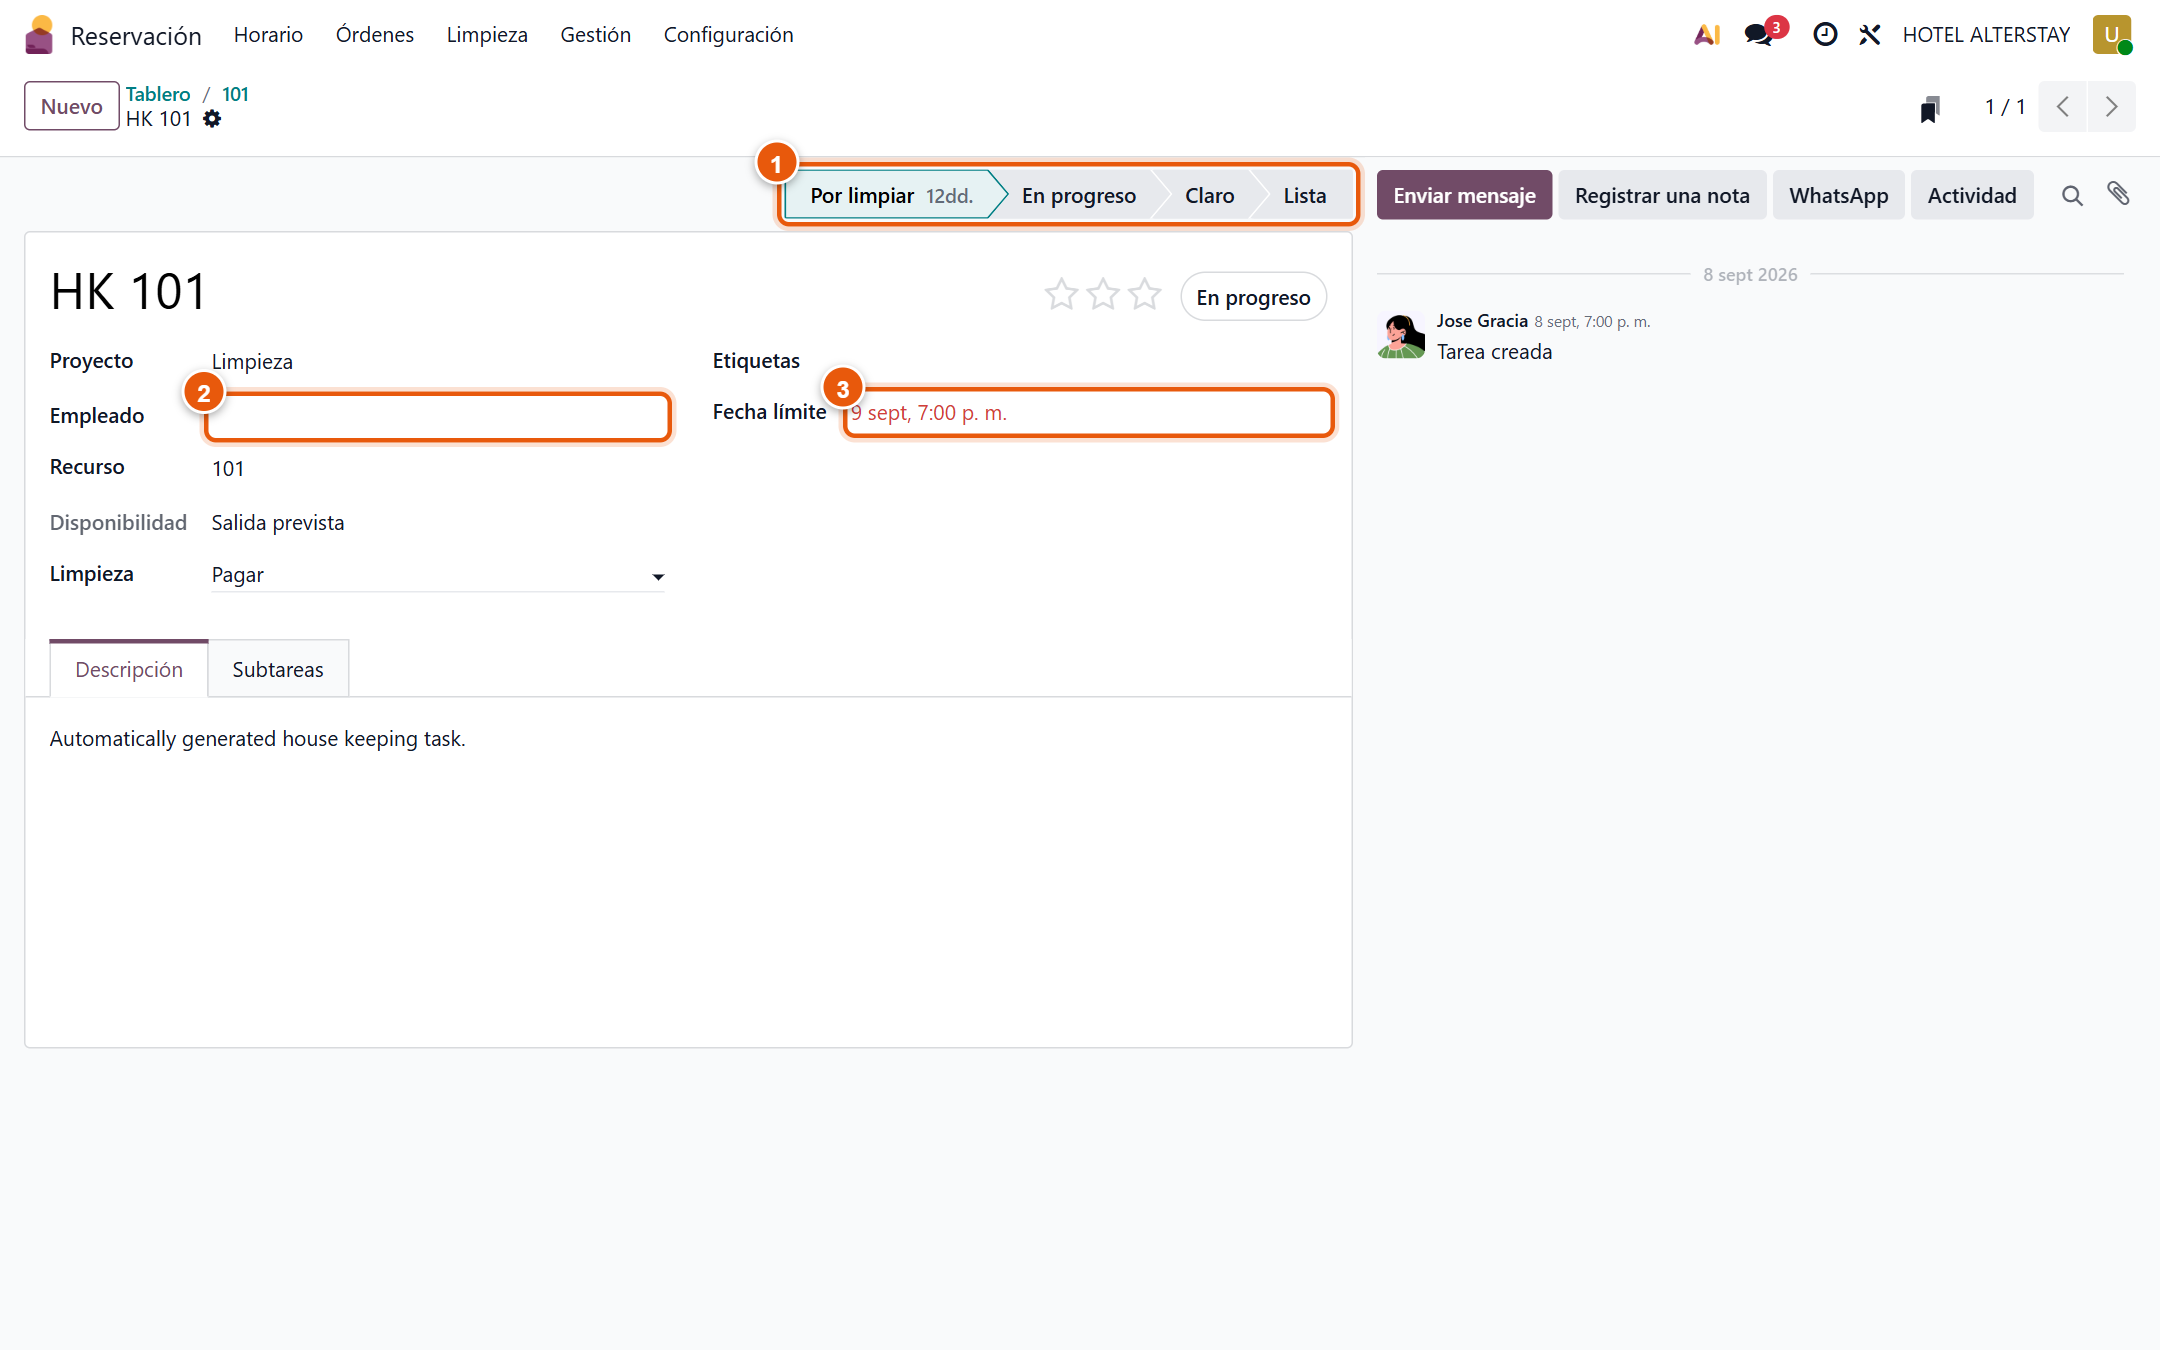Open the user avatar menu

[x=2112, y=35]
